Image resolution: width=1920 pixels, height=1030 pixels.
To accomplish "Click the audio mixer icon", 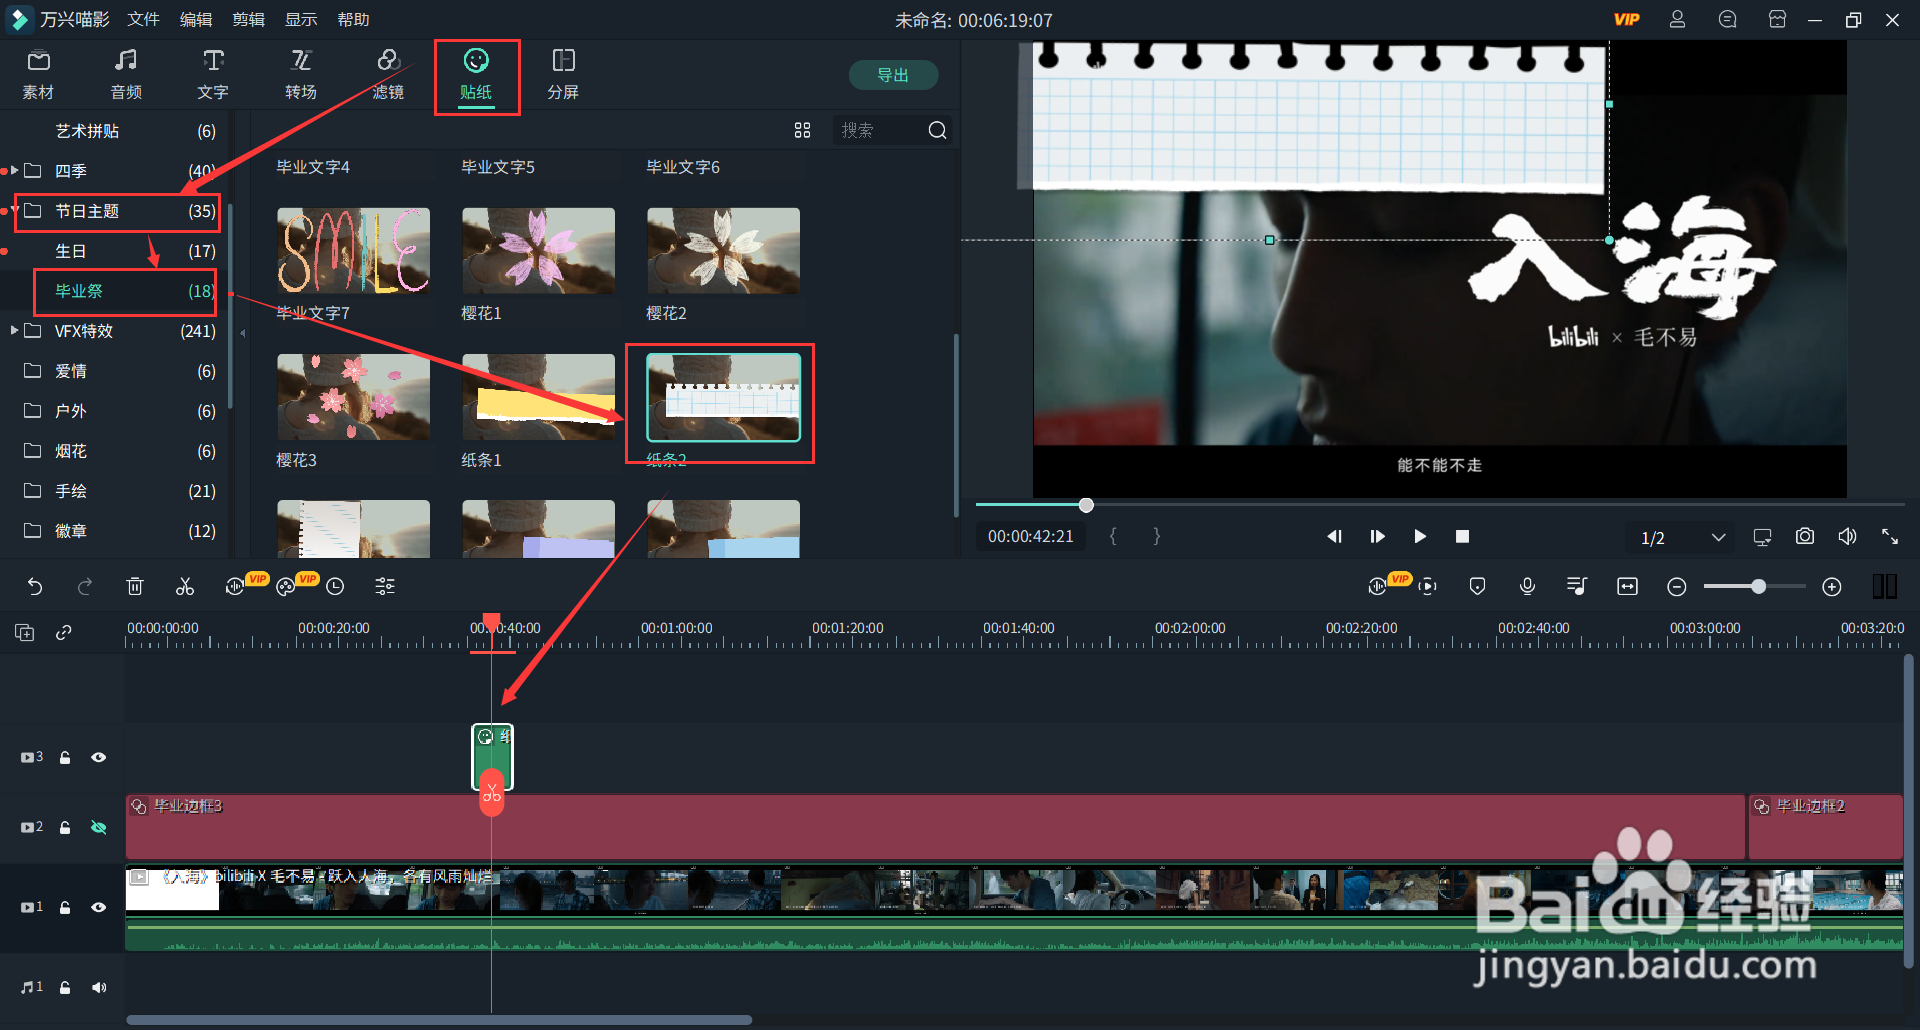I will click(1577, 587).
